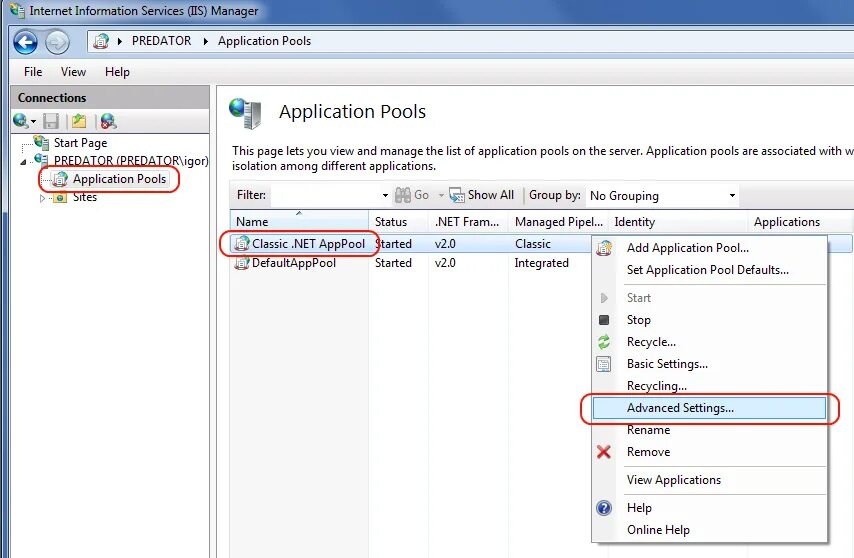854x558 pixels.
Task: Sort by the Status column header
Action: [x=399, y=222]
